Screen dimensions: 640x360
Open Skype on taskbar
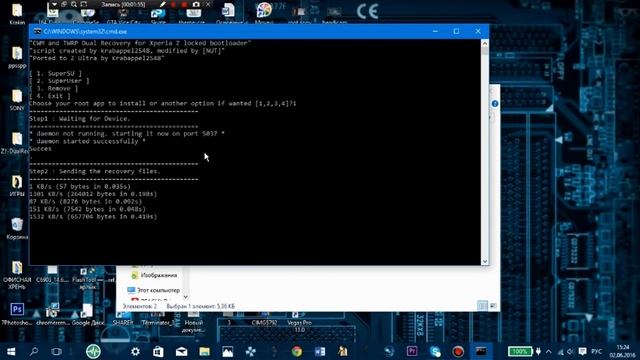pos(435,351)
